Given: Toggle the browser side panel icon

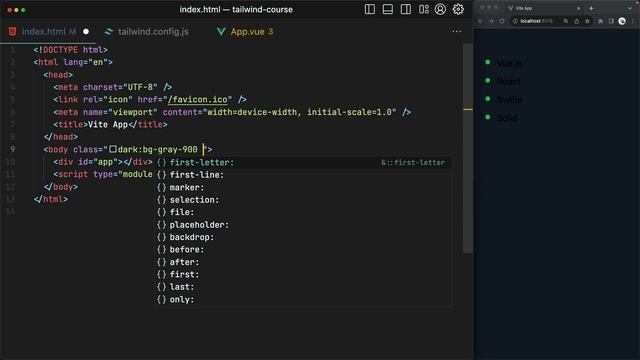Looking at the screenshot, I should 611,21.
